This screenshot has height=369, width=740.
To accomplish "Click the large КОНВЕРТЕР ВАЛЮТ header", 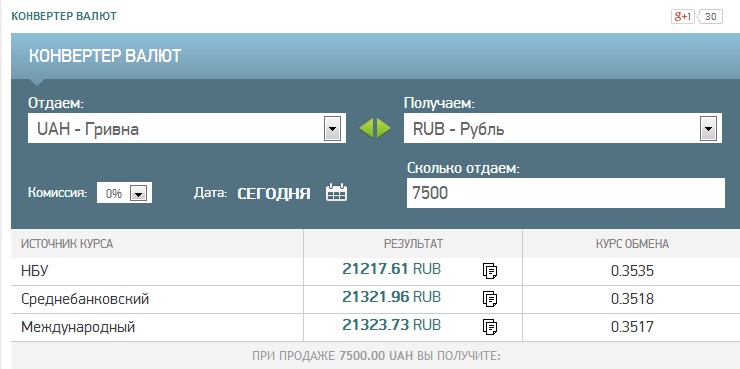I will click(x=105, y=56).
